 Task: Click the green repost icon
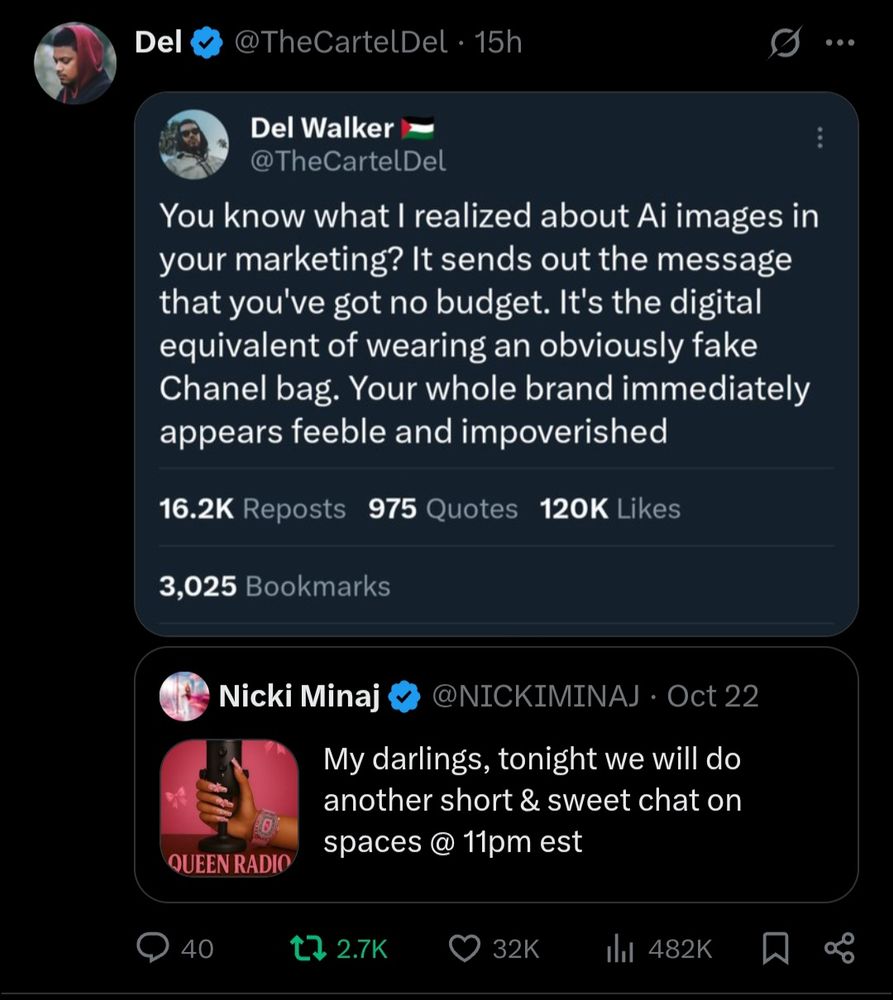pyautogui.click(x=300, y=948)
